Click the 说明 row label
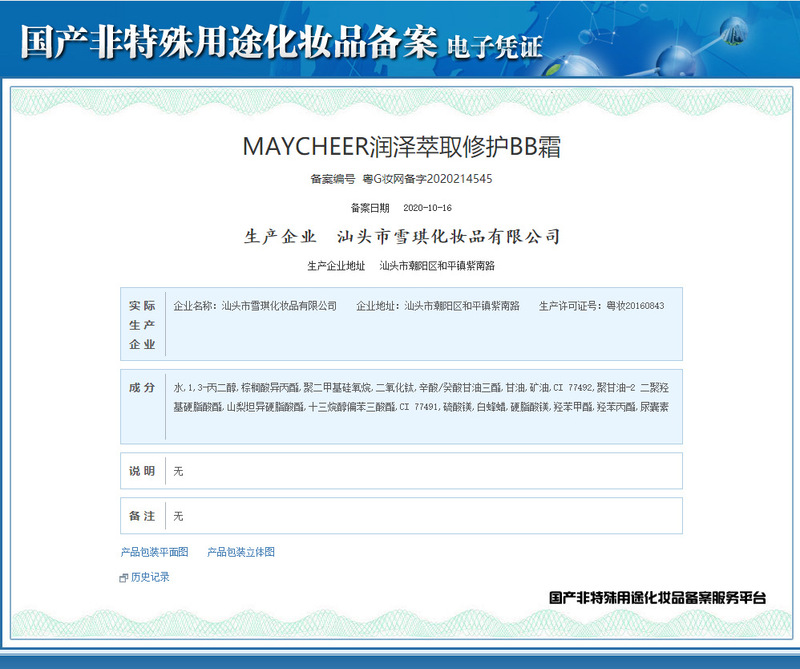 coord(142,471)
